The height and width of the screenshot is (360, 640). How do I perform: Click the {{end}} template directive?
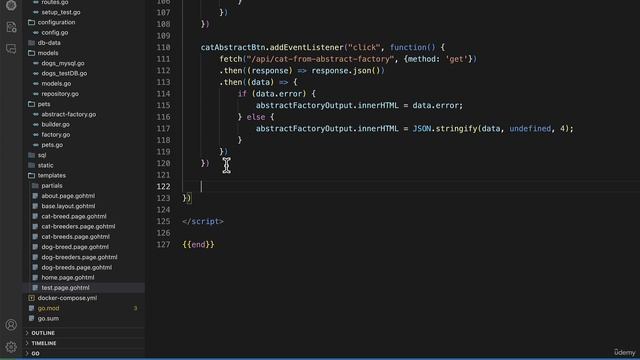[198, 244]
